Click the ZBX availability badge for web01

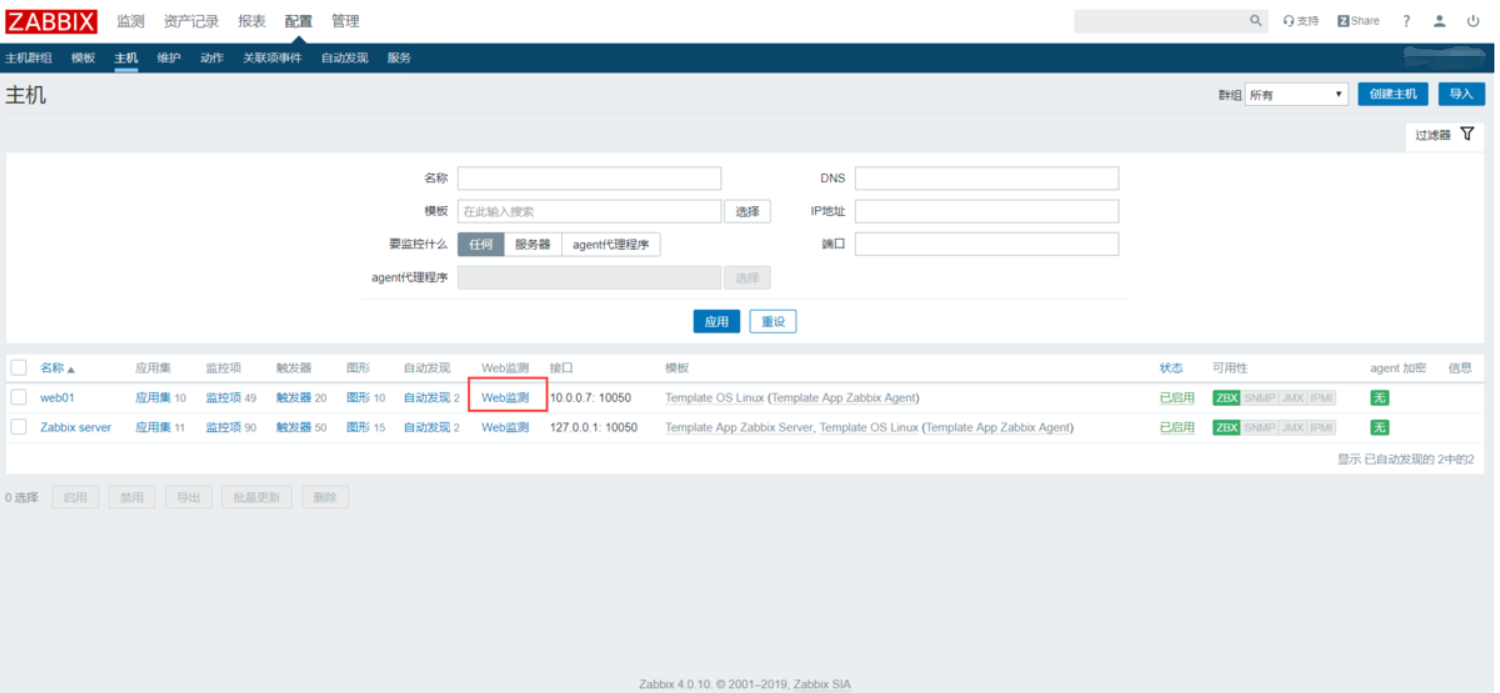click(1226, 398)
